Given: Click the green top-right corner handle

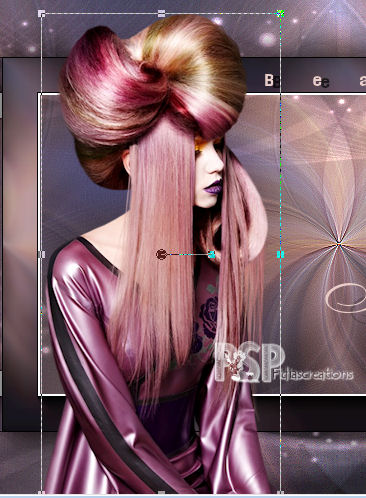Looking at the screenshot, I should [281, 13].
